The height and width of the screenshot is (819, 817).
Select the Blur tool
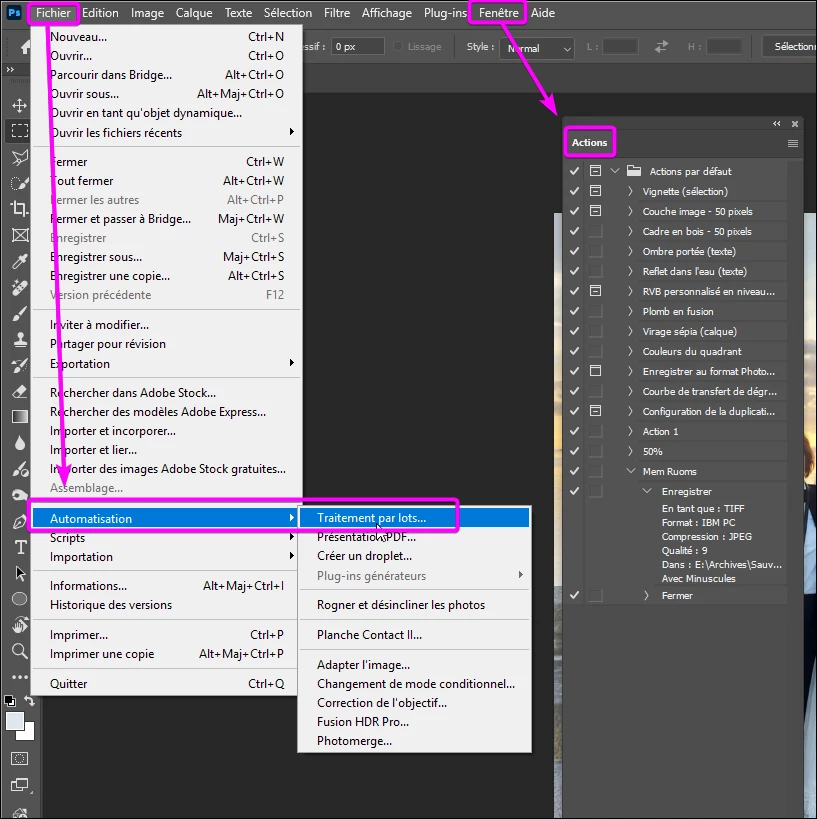[19, 443]
